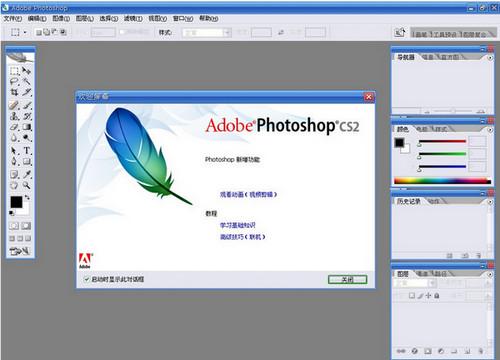The image size is (500, 360).
Task: Click add layer style icon in Layers panel
Action: [x=415, y=351]
